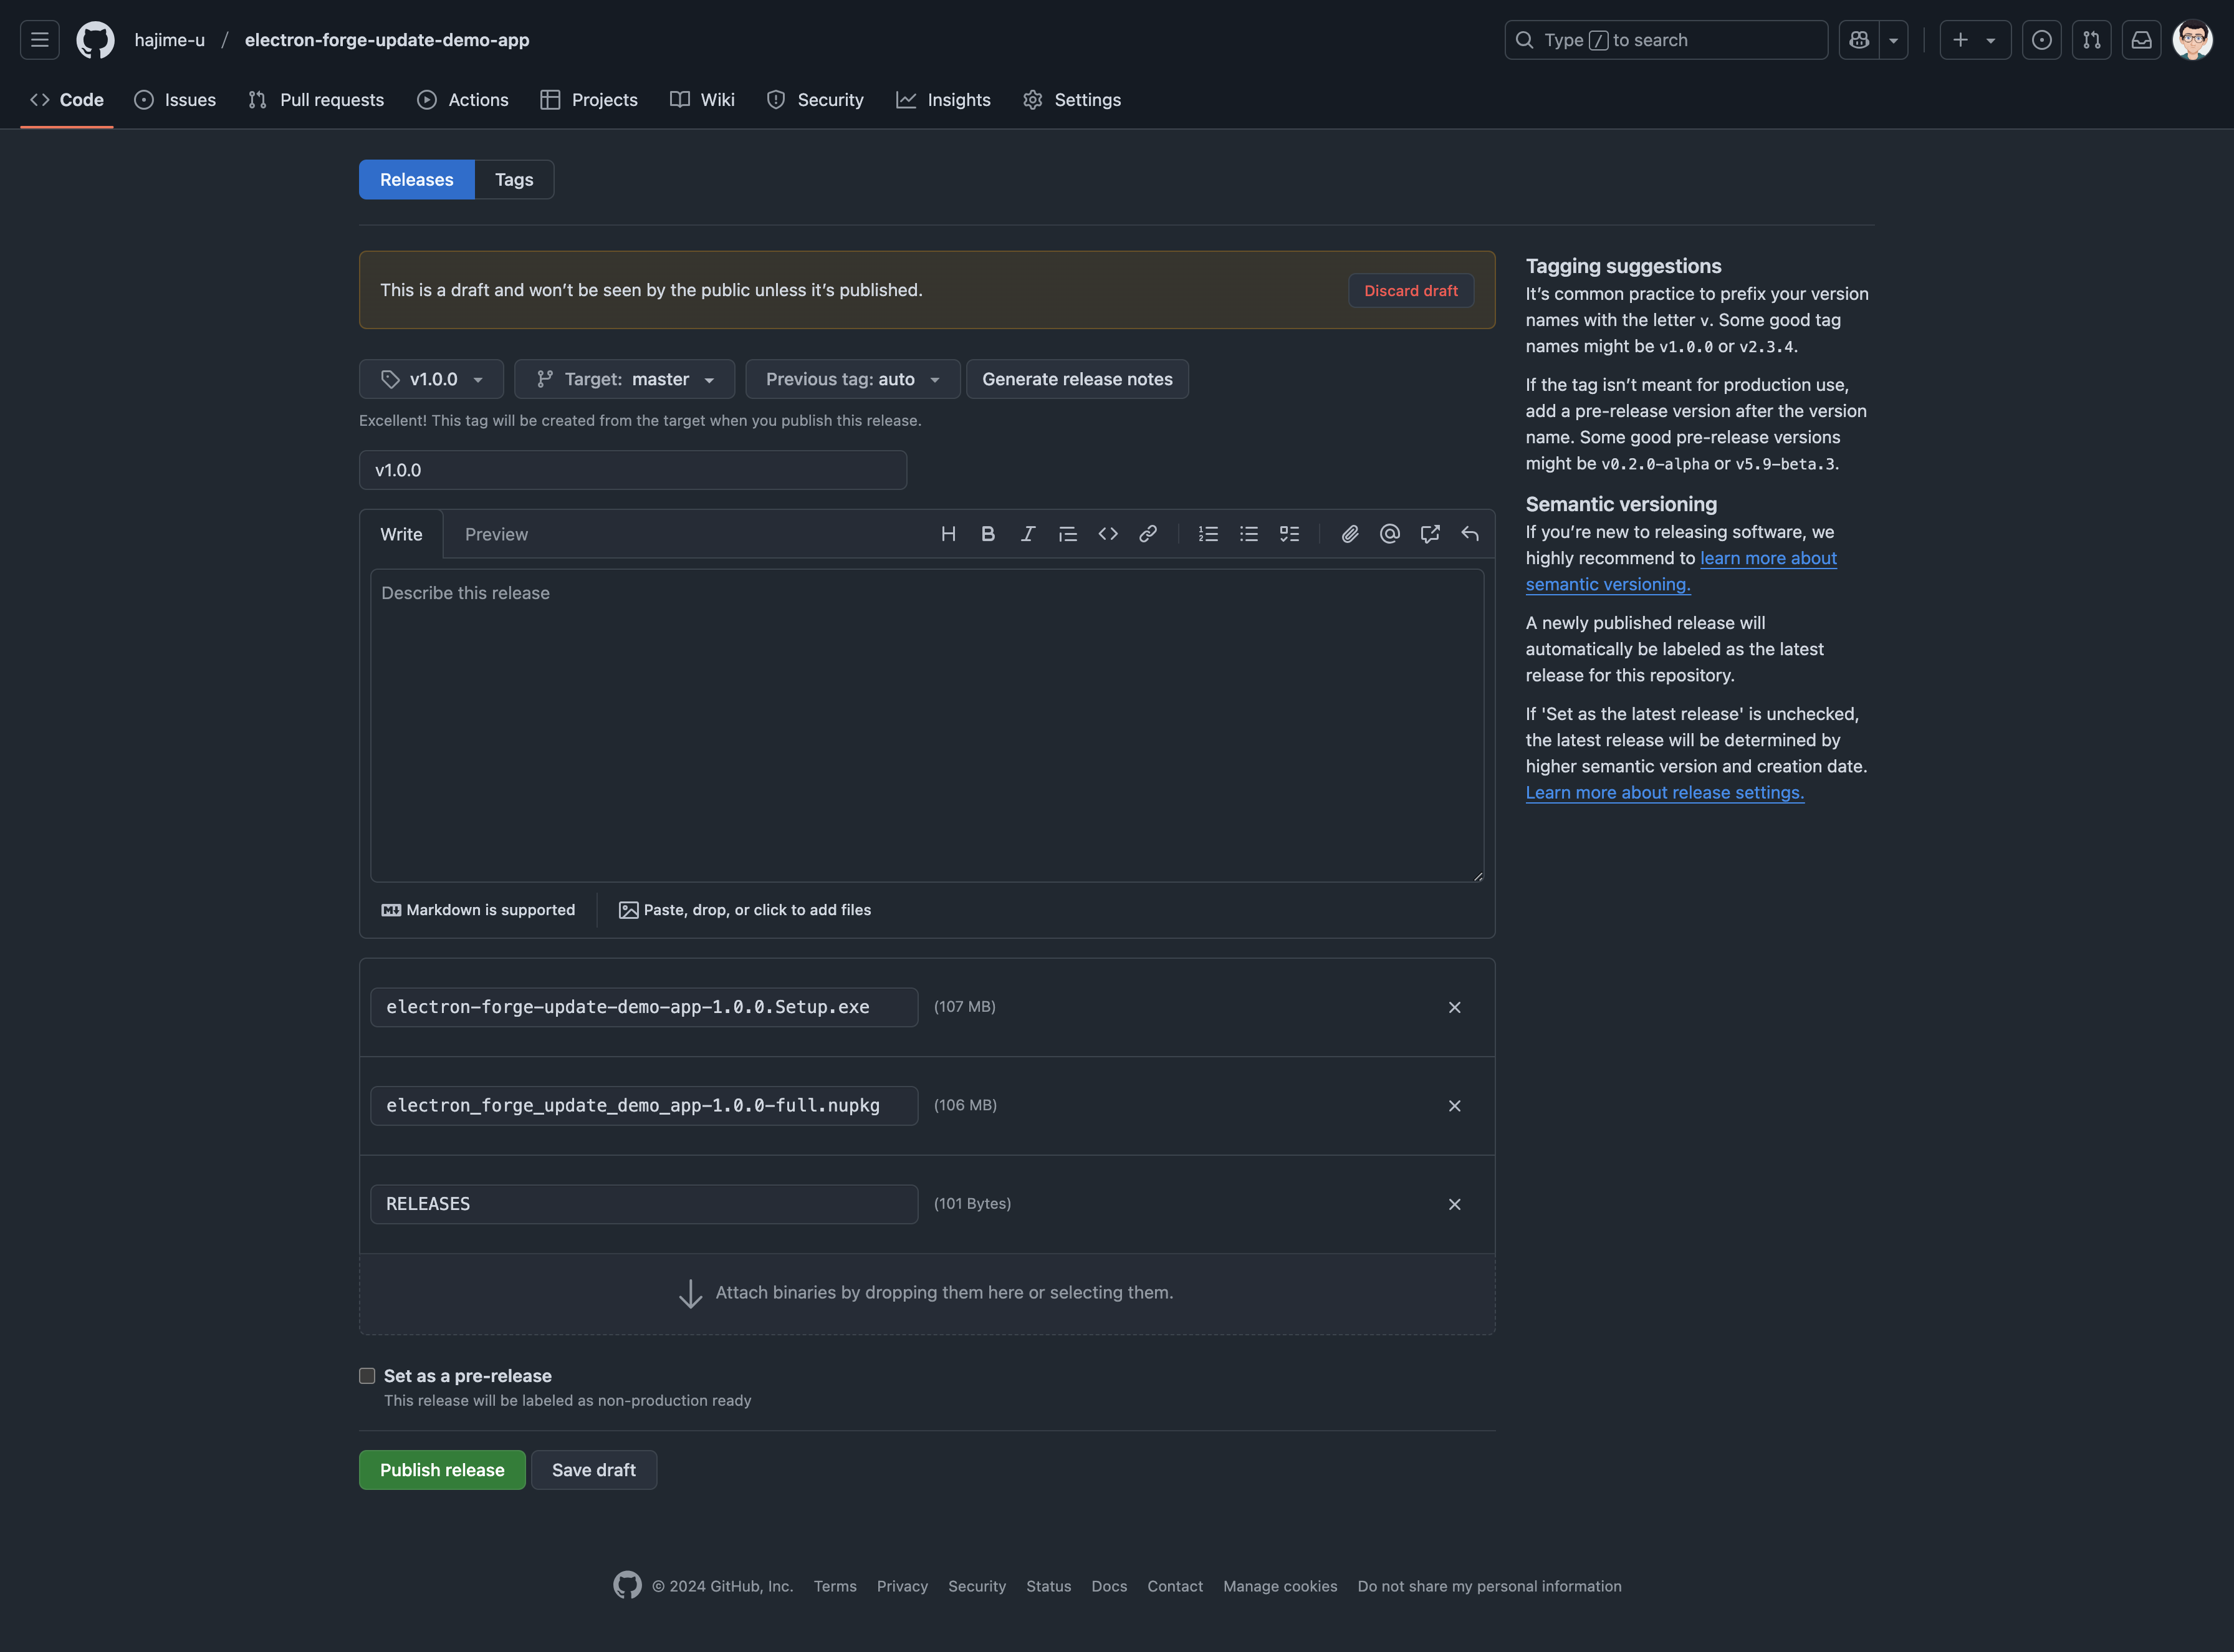2234x1652 pixels.
Task: Open the Pull requests repository tab
Action: coord(316,100)
